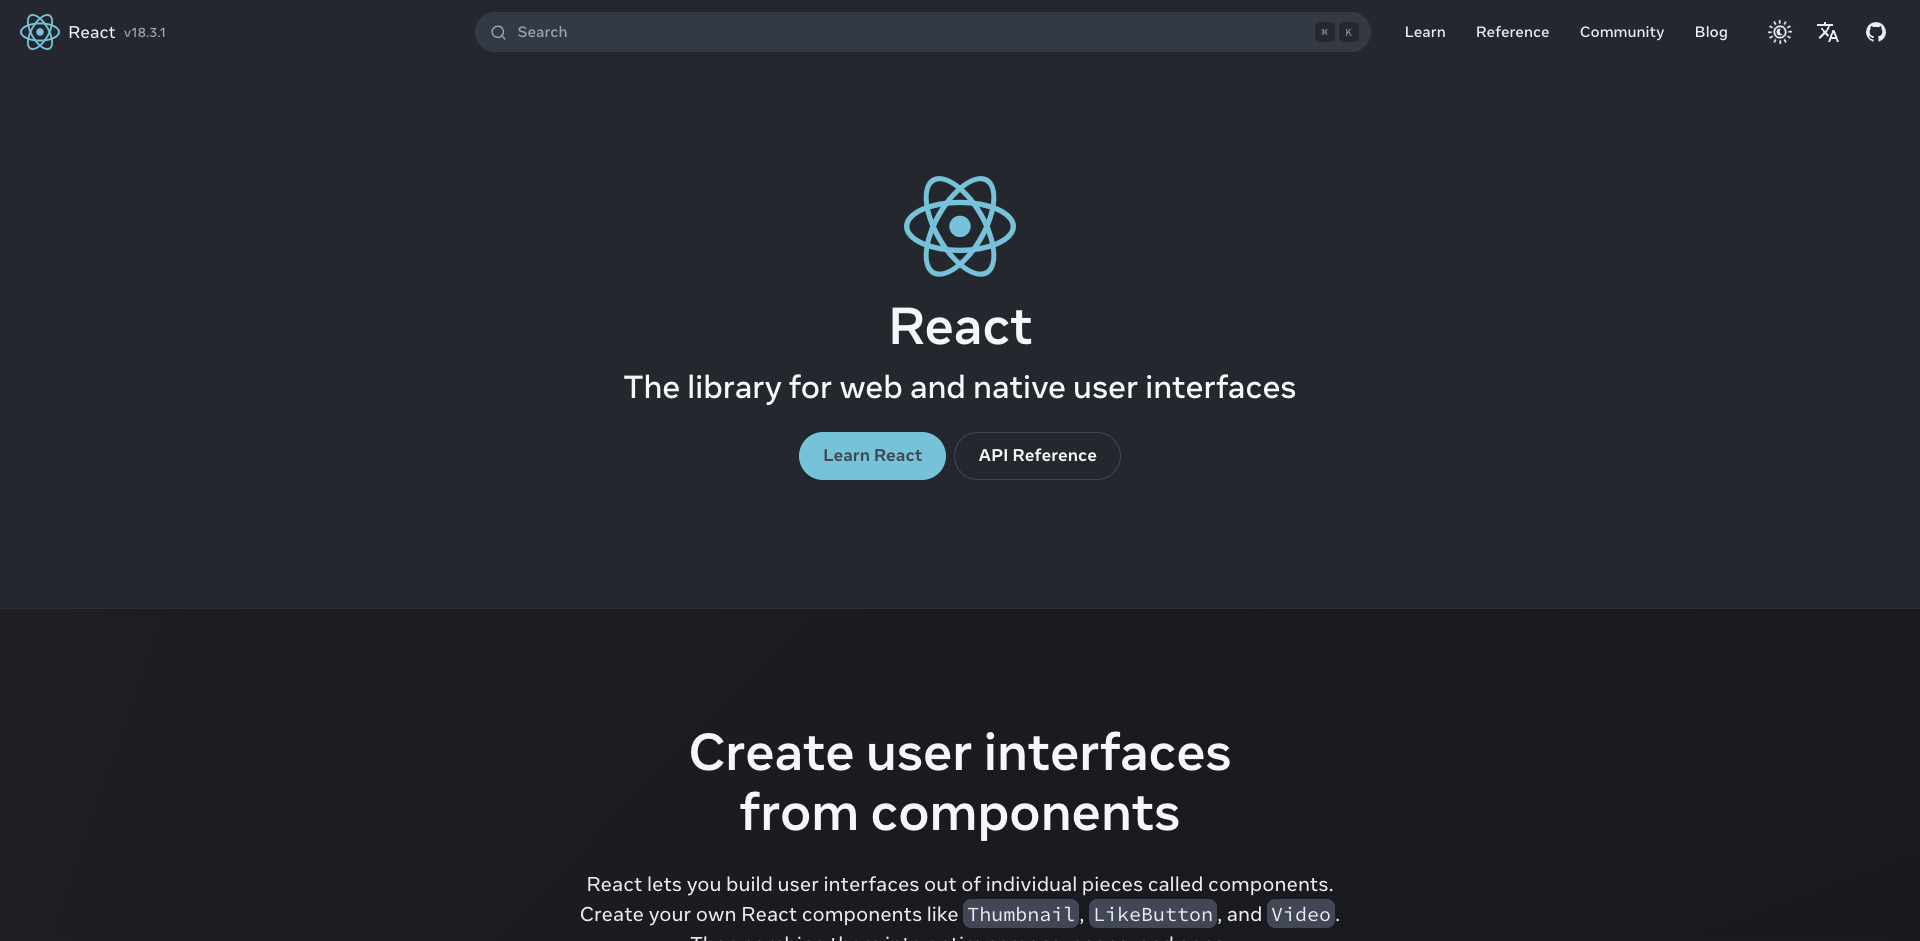
Task: Click the search magnifier icon
Action: (x=498, y=32)
